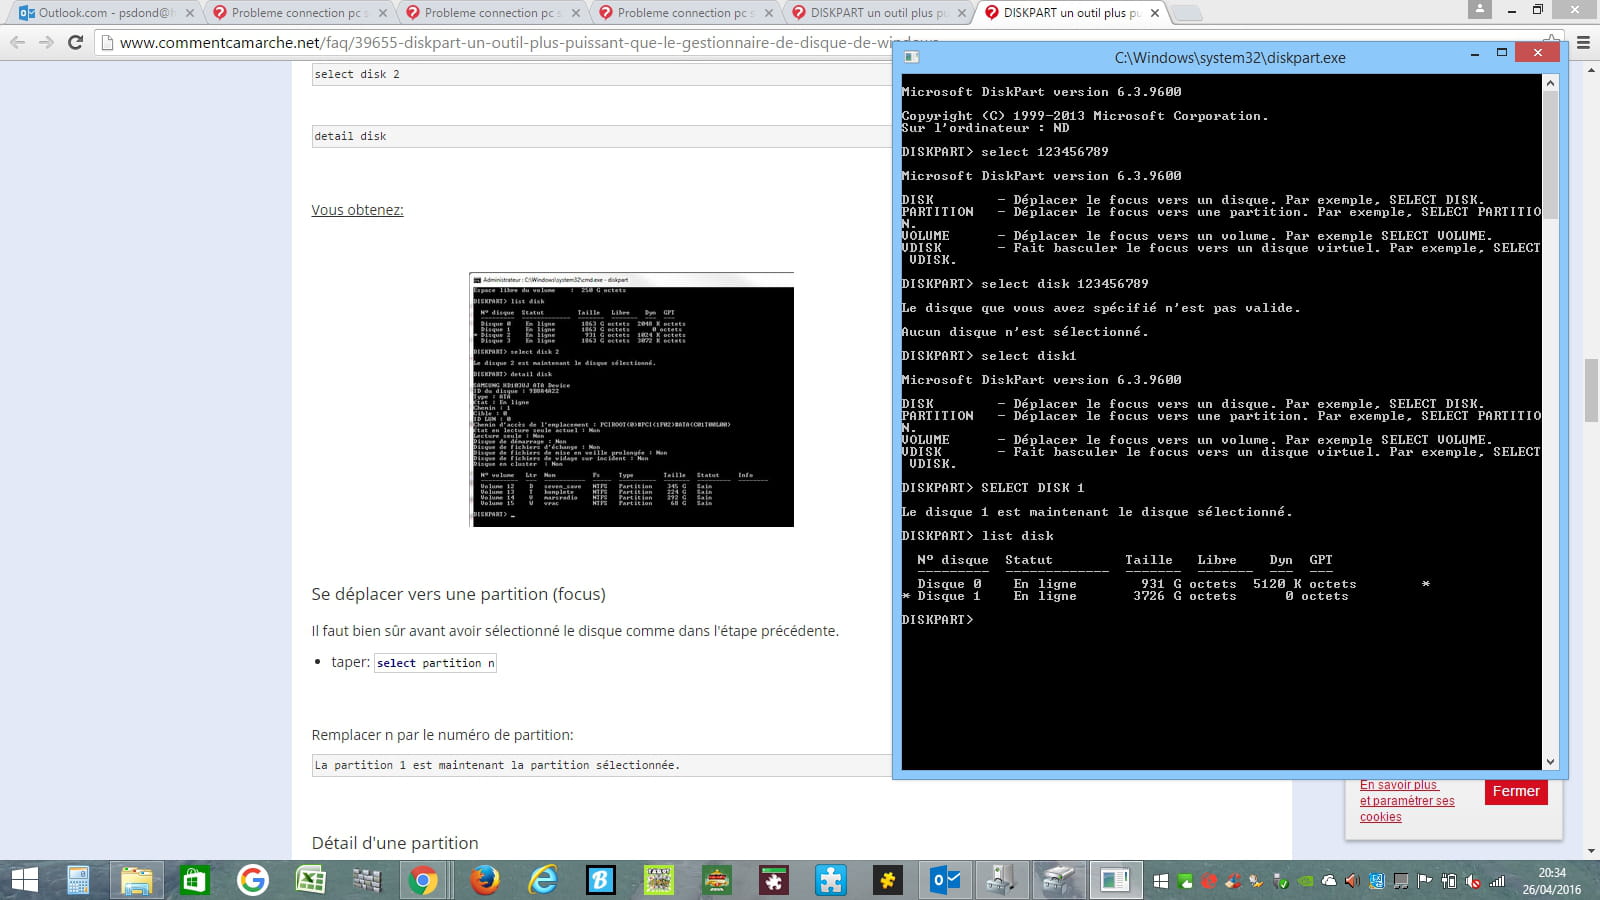The height and width of the screenshot is (900, 1600).
Task: Open the volume speaker tray icon
Action: pos(1352,881)
